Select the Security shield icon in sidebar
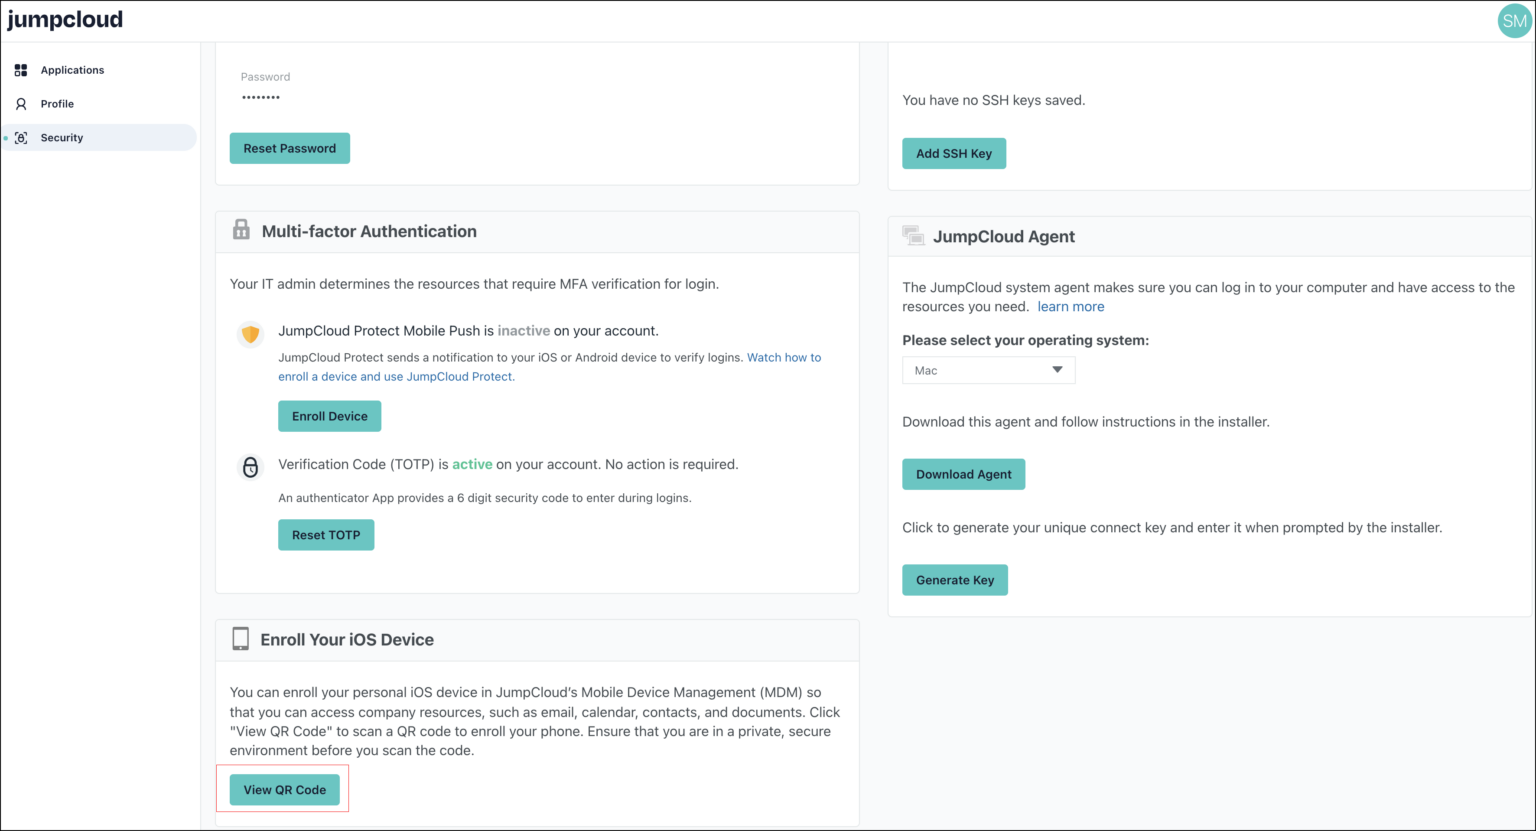The width and height of the screenshot is (1536, 831). (x=21, y=137)
